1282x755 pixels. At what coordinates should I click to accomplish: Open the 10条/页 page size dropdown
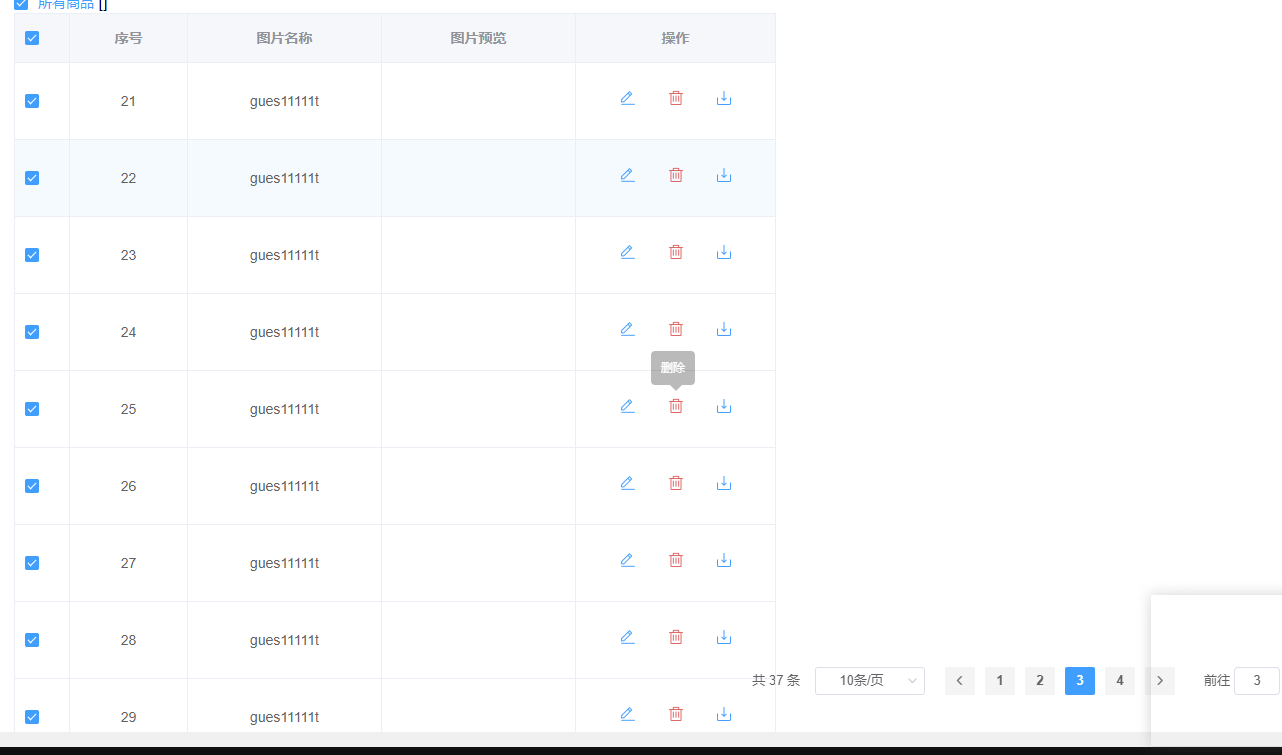coord(870,681)
